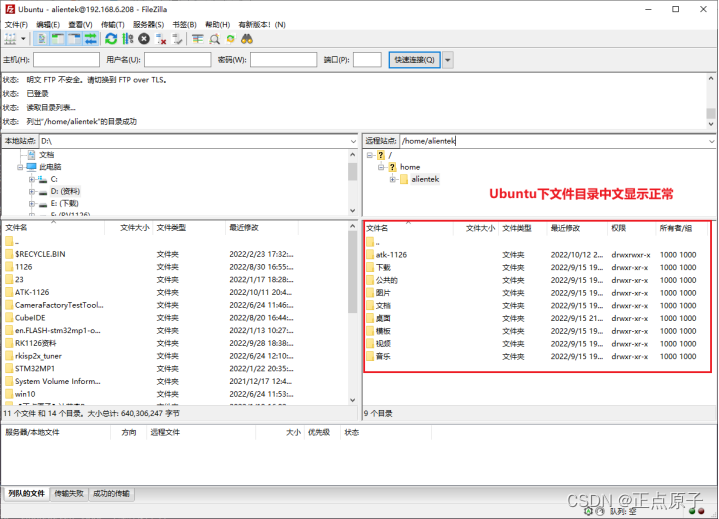Focus the 主机(H) host field
The height and width of the screenshot is (519, 719).
coord(66,60)
